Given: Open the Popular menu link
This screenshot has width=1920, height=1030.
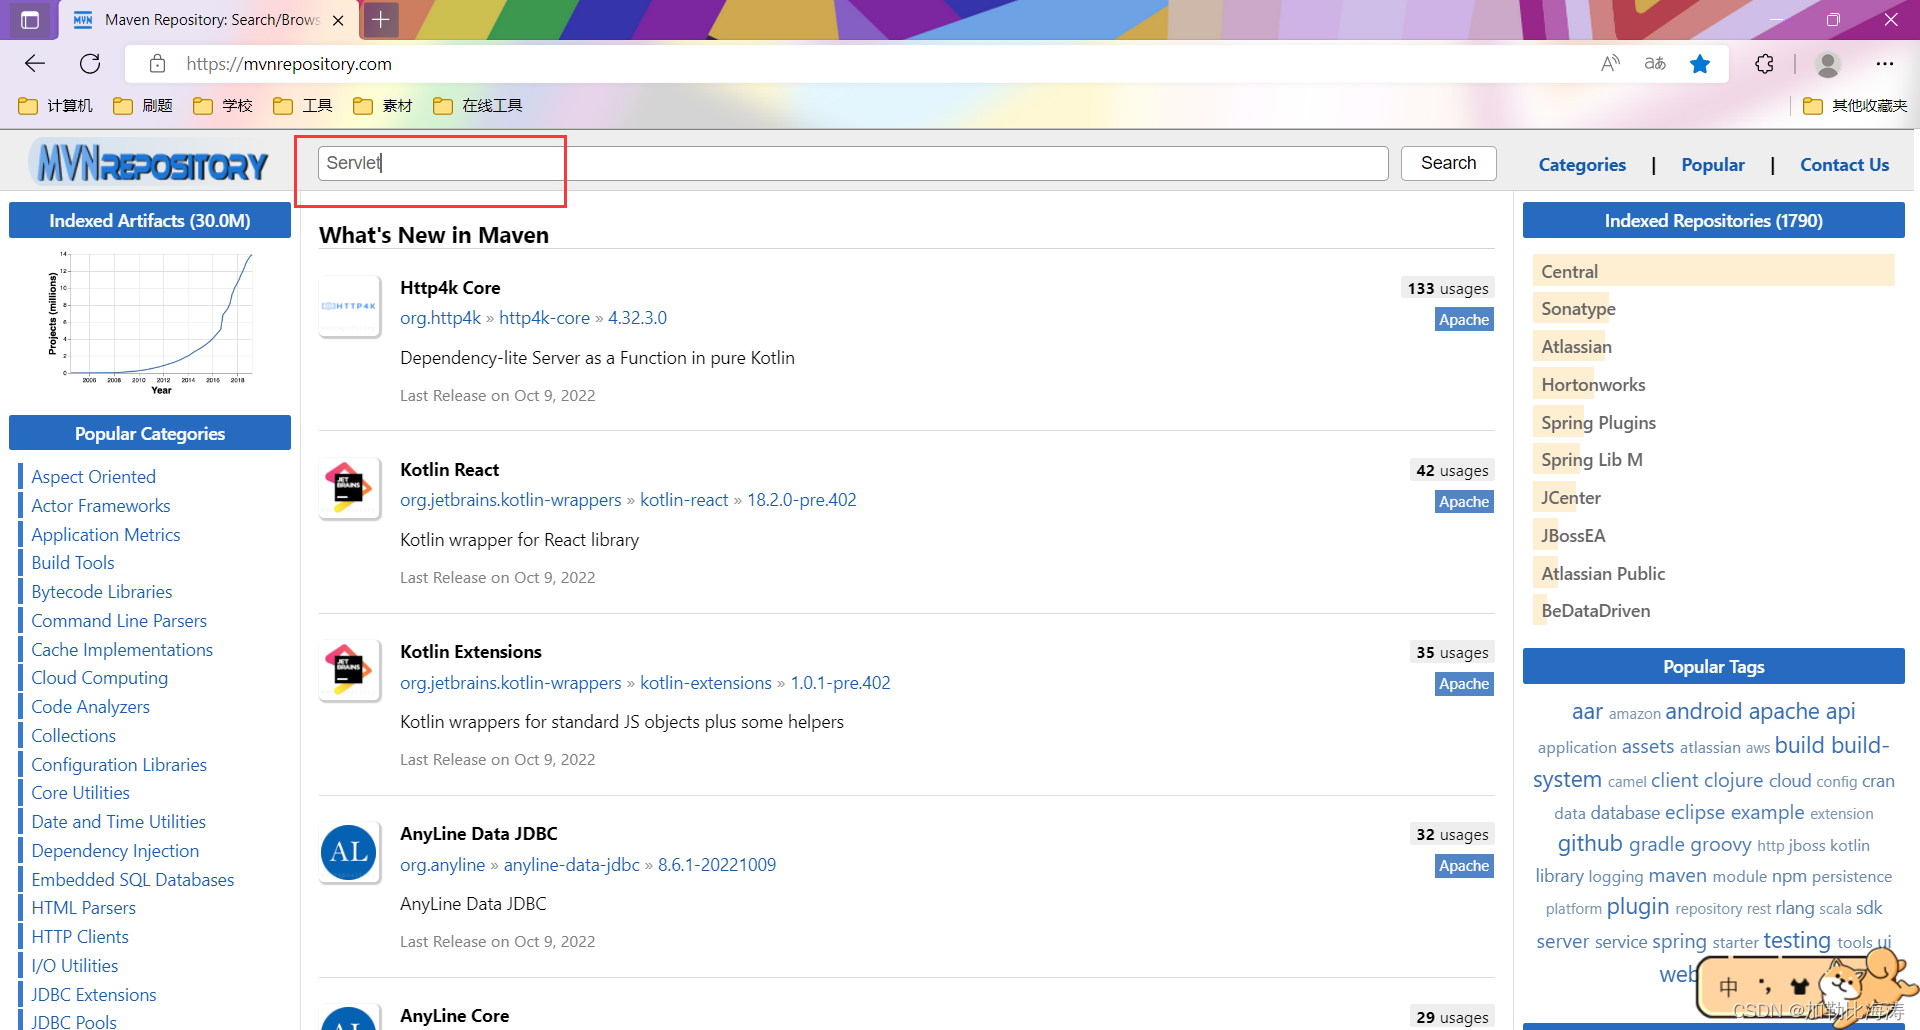Looking at the screenshot, I should pyautogui.click(x=1713, y=165).
